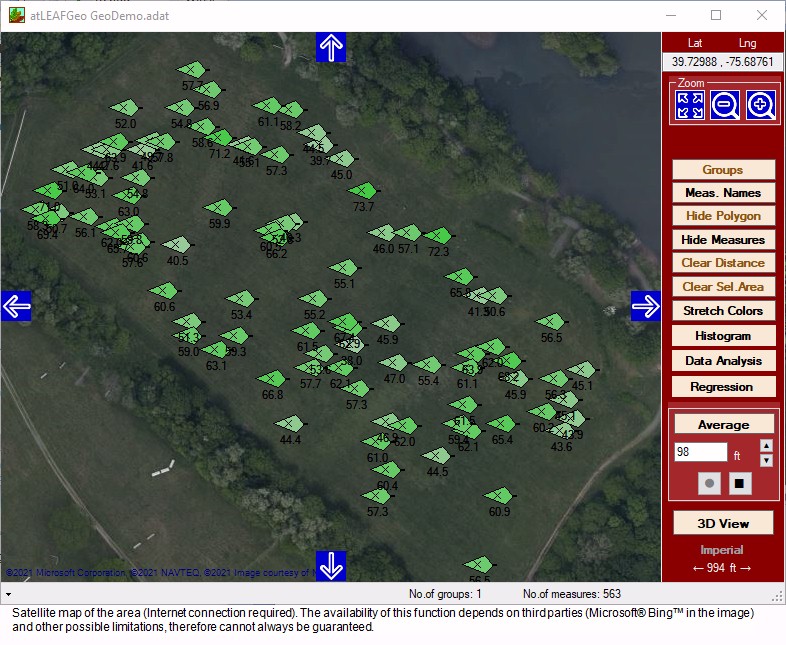Zoom in using the plus magnifier icon
This screenshot has width=786, height=645.
(x=760, y=105)
